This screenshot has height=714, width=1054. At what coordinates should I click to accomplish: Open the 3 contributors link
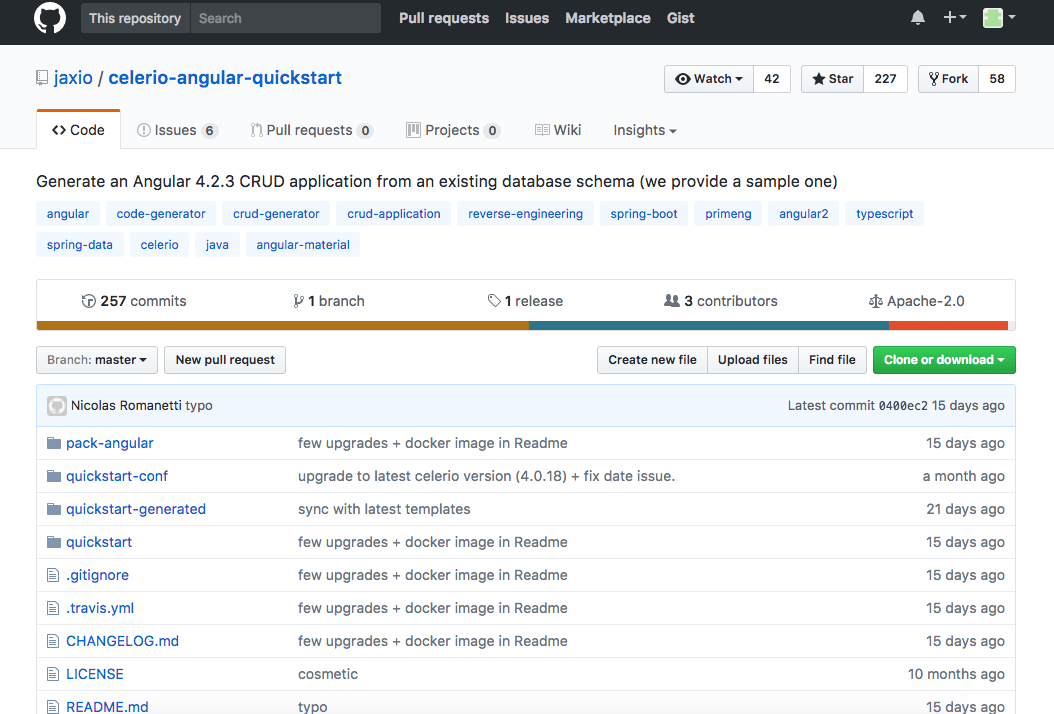coord(721,301)
